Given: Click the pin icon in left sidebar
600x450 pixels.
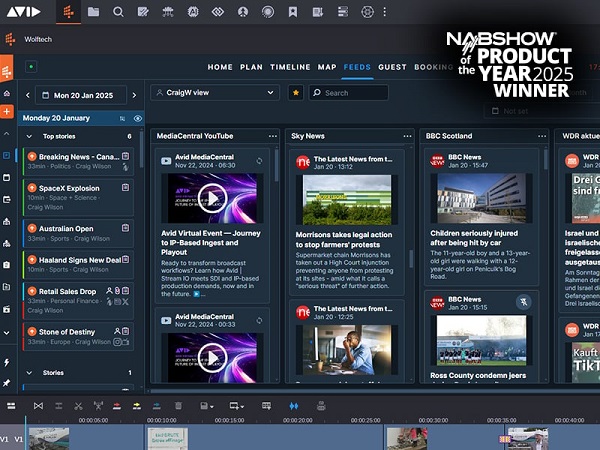Looking at the screenshot, I should [7, 383].
